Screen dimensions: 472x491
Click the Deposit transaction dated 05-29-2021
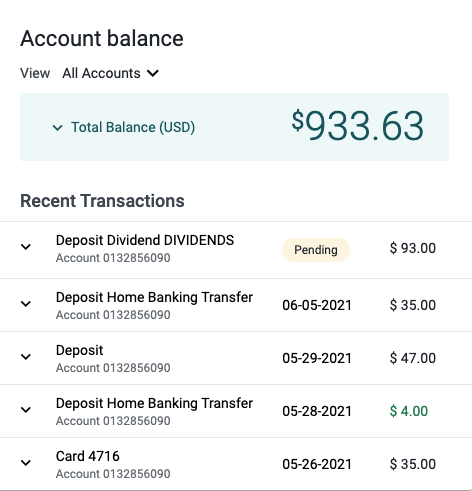click(79, 350)
